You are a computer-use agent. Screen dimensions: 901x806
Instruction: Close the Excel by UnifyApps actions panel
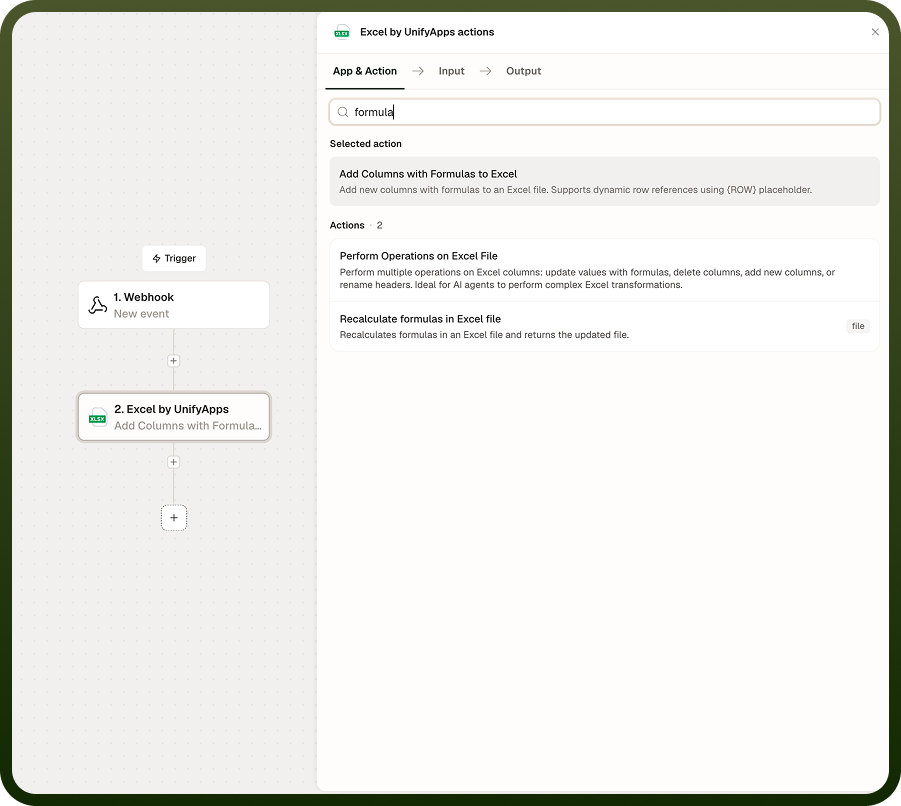click(x=875, y=32)
